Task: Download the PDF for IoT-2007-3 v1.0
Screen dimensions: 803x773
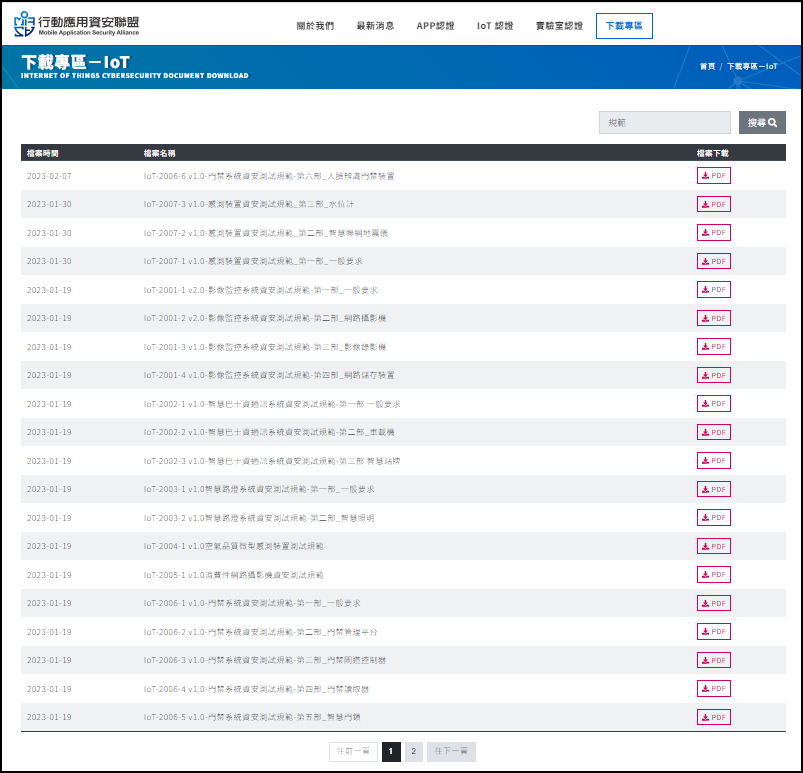Action: [713, 204]
